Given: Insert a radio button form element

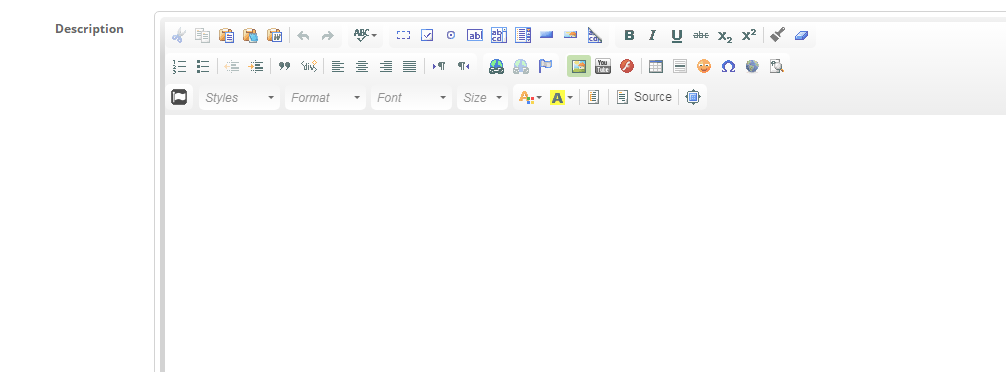Looking at the screenshot, I should (451, 35).
